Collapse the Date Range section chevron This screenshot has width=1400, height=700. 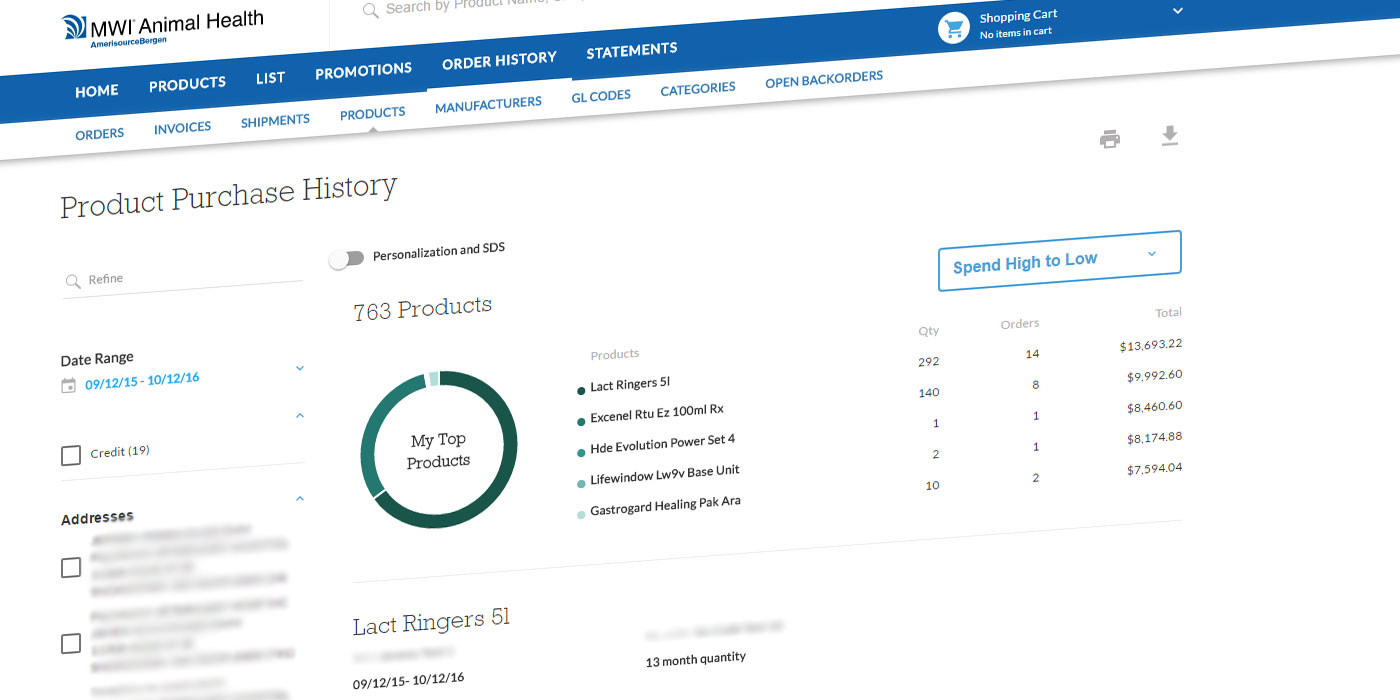[299, 368]
